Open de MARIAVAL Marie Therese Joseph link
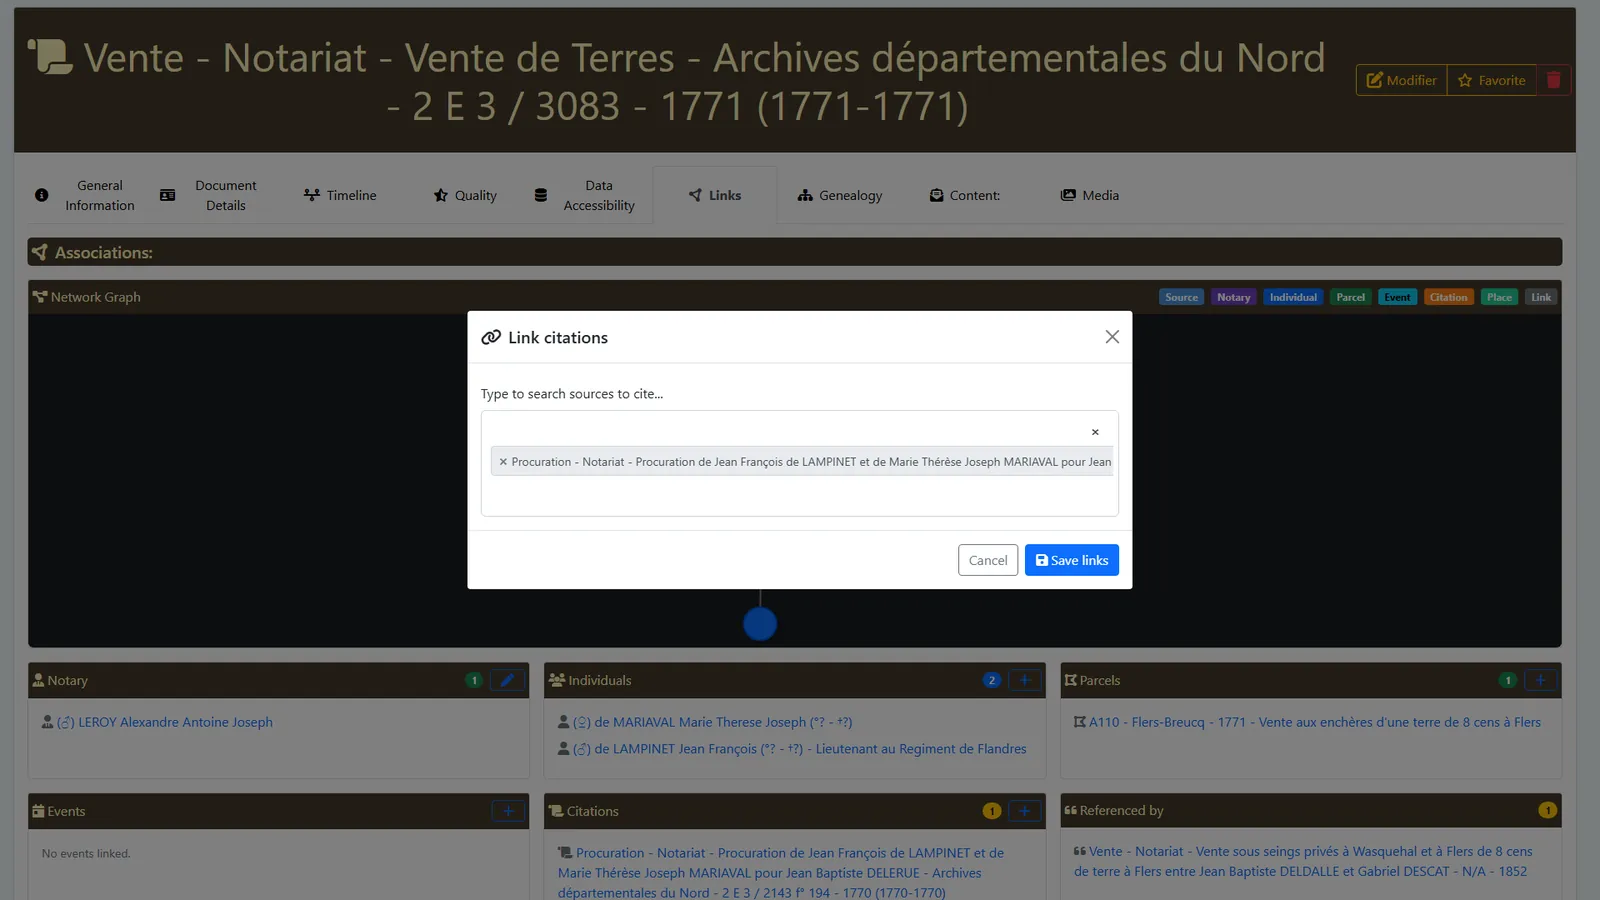Viewport: 1600px width, 900px height. pos(712,722)
